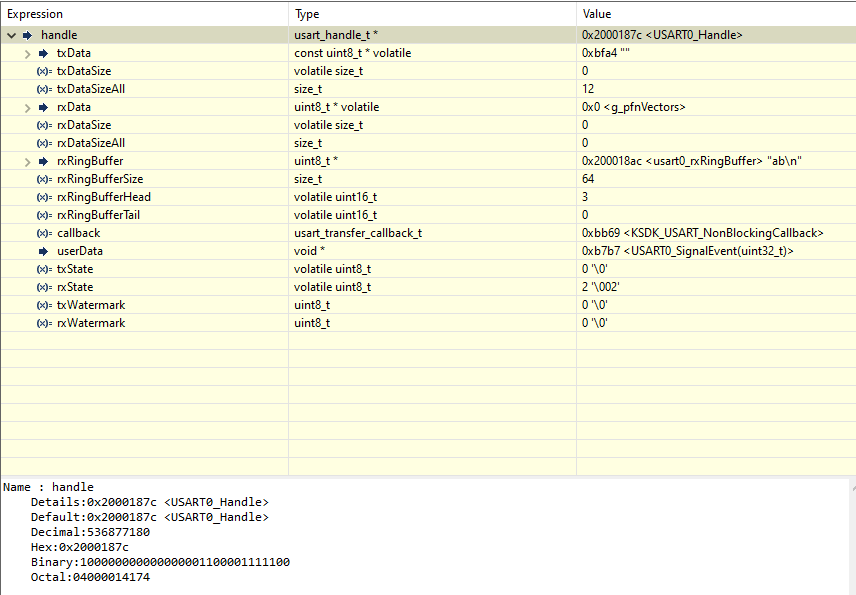Click the variable icon beside txWatermark
Screen dimensions: 856x595
[44, 305]
